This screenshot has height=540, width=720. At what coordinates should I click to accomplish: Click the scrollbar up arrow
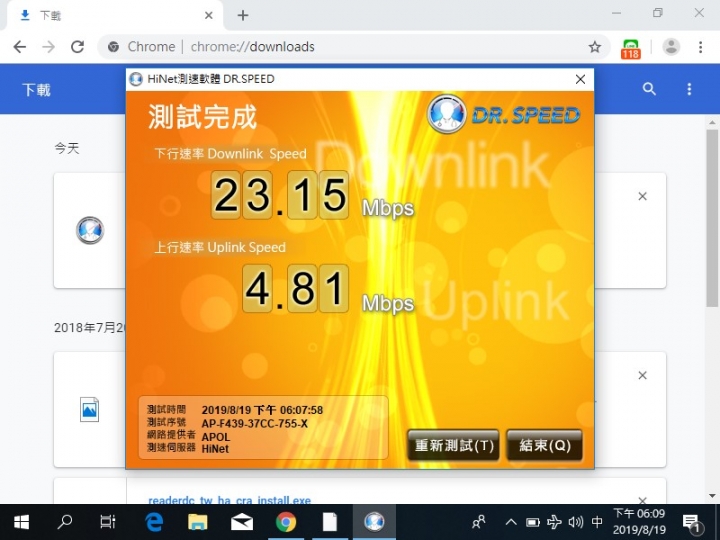click(712, 123)
